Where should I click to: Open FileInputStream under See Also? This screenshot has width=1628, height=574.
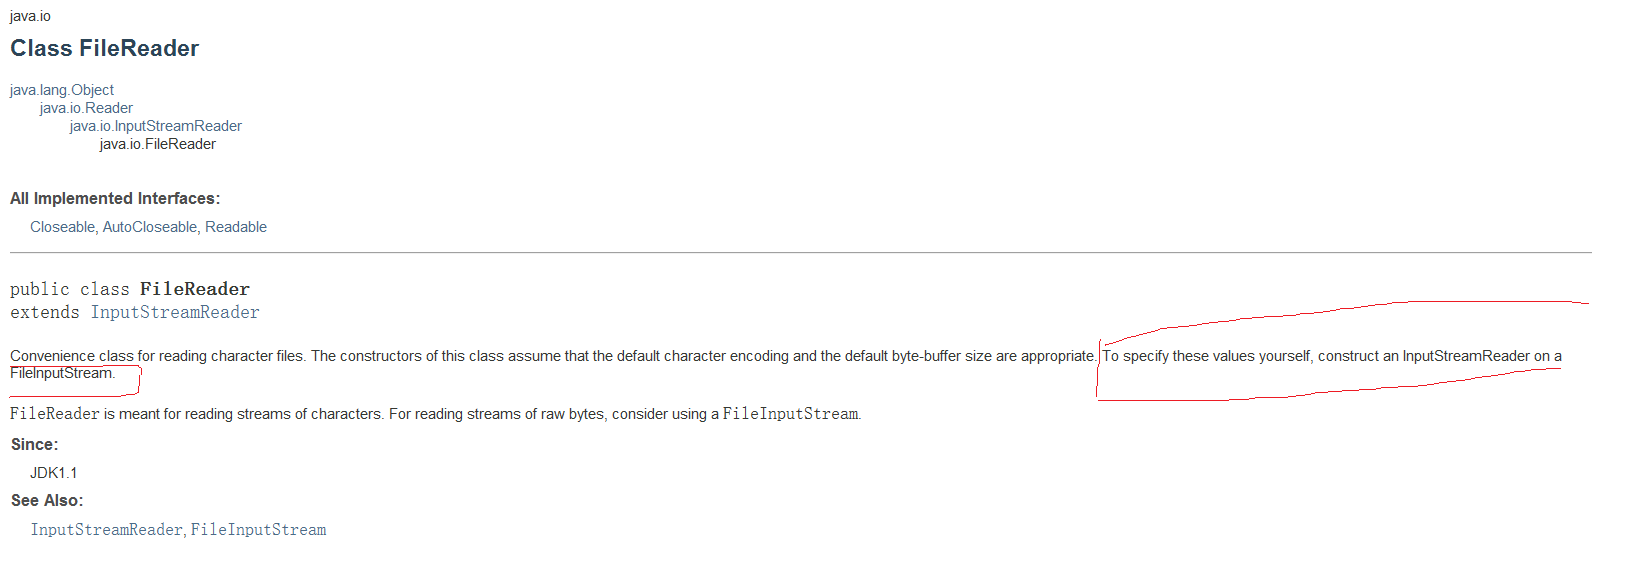pos(258,529)
